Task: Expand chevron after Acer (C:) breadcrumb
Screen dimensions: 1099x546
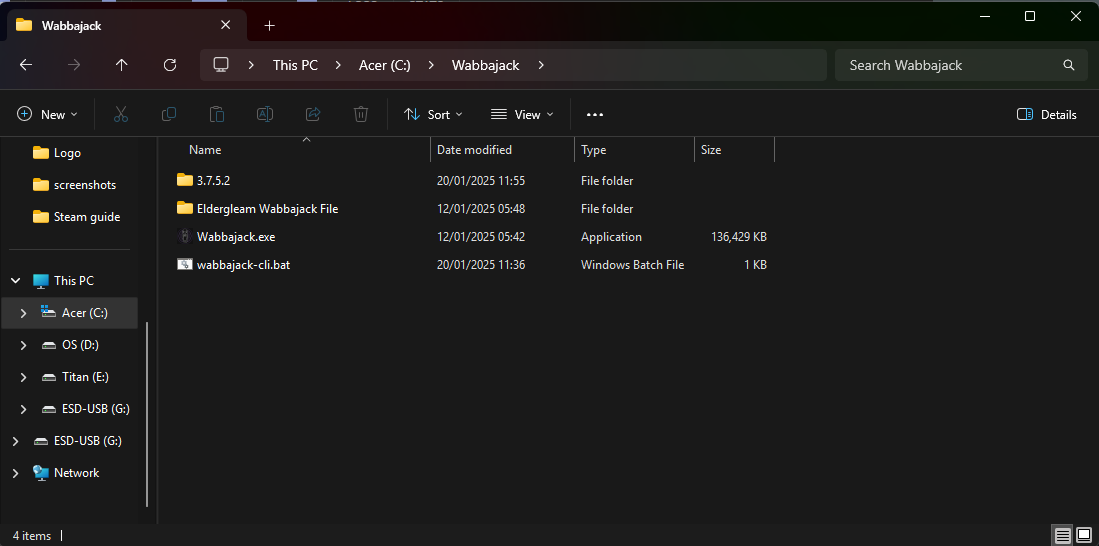Action: tap(431, 65)
